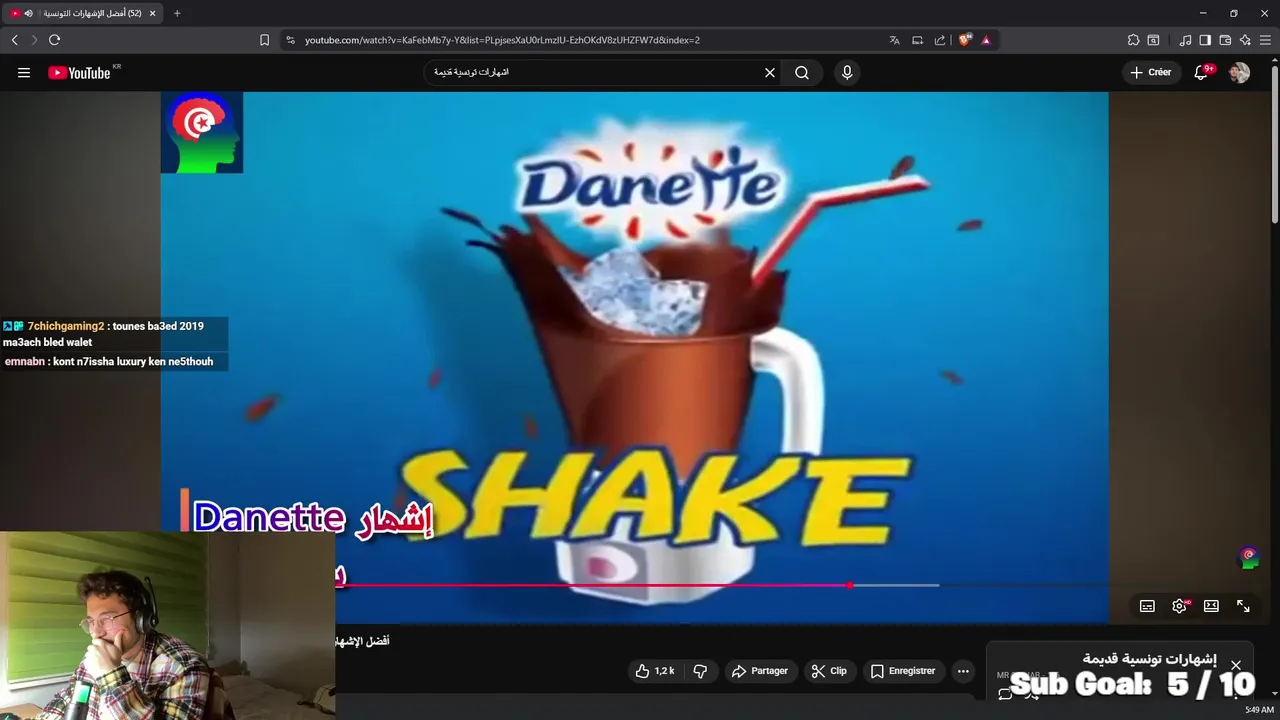Toggle theater mode in the player
Viewport: 1280px width, 720px height.
[x=1211, y=606]
